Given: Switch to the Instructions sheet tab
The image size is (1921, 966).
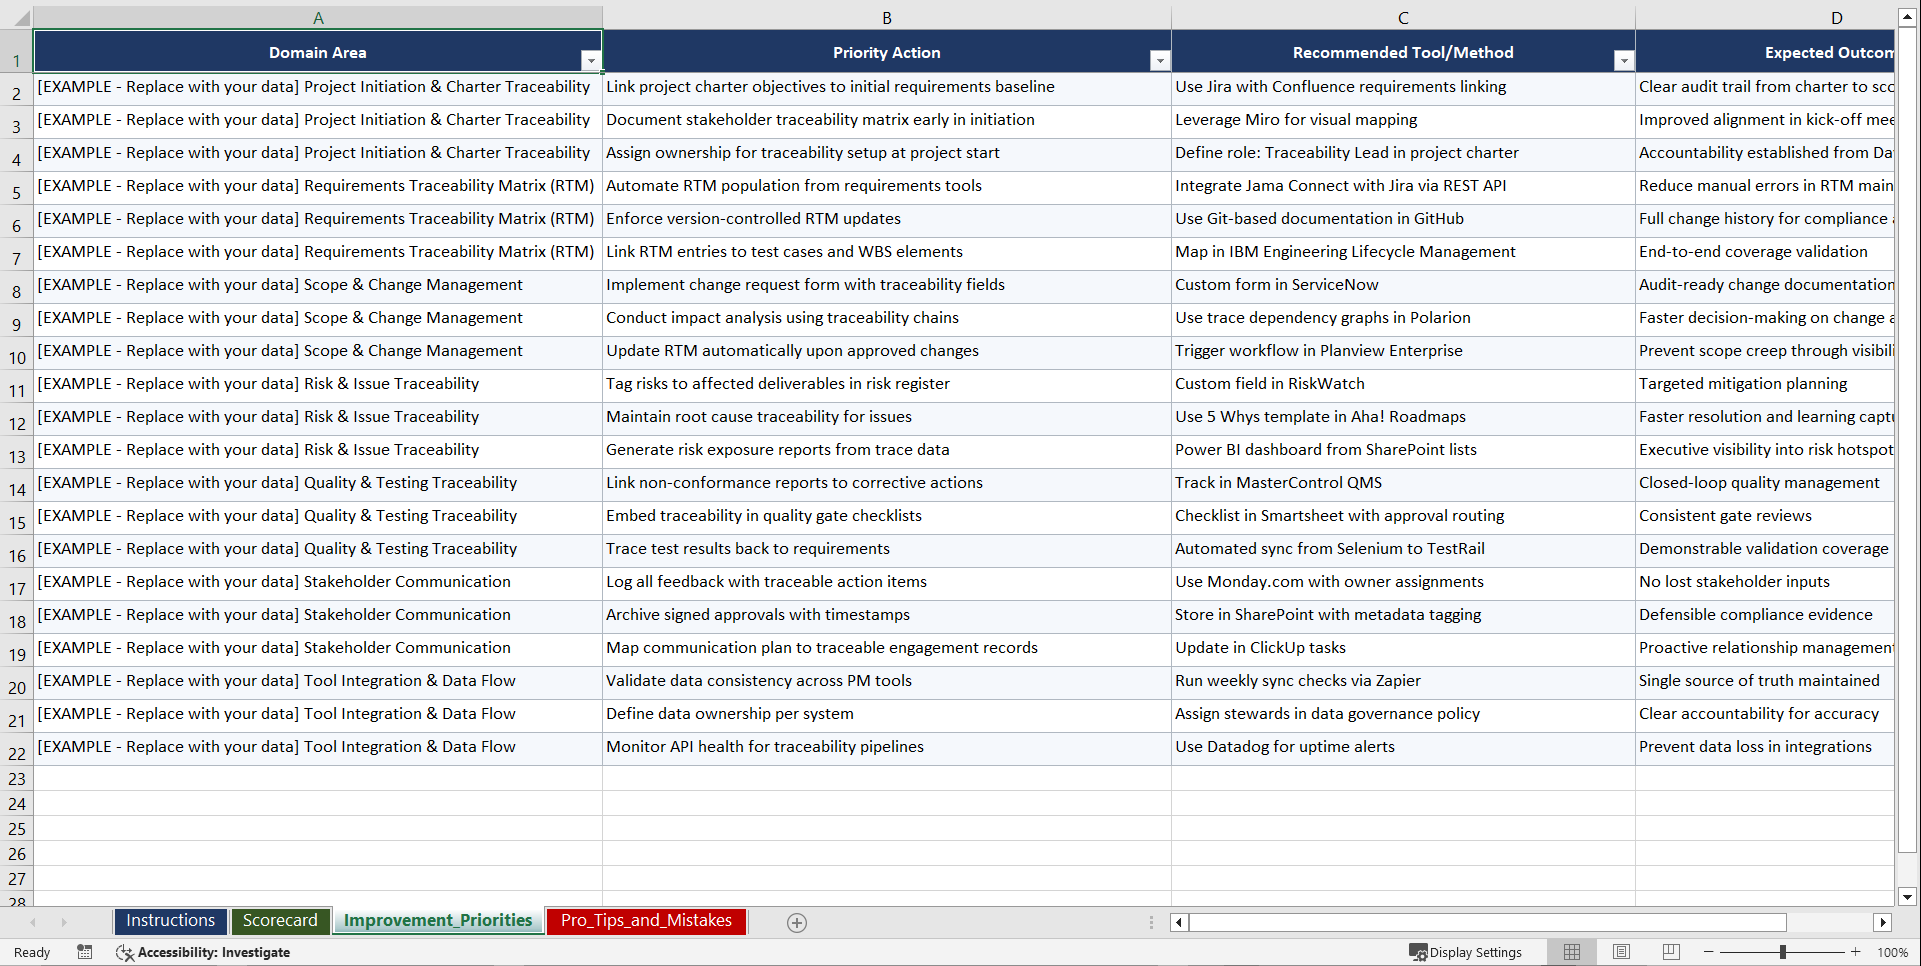Looking at the screenshot, I should coord(170,921).
